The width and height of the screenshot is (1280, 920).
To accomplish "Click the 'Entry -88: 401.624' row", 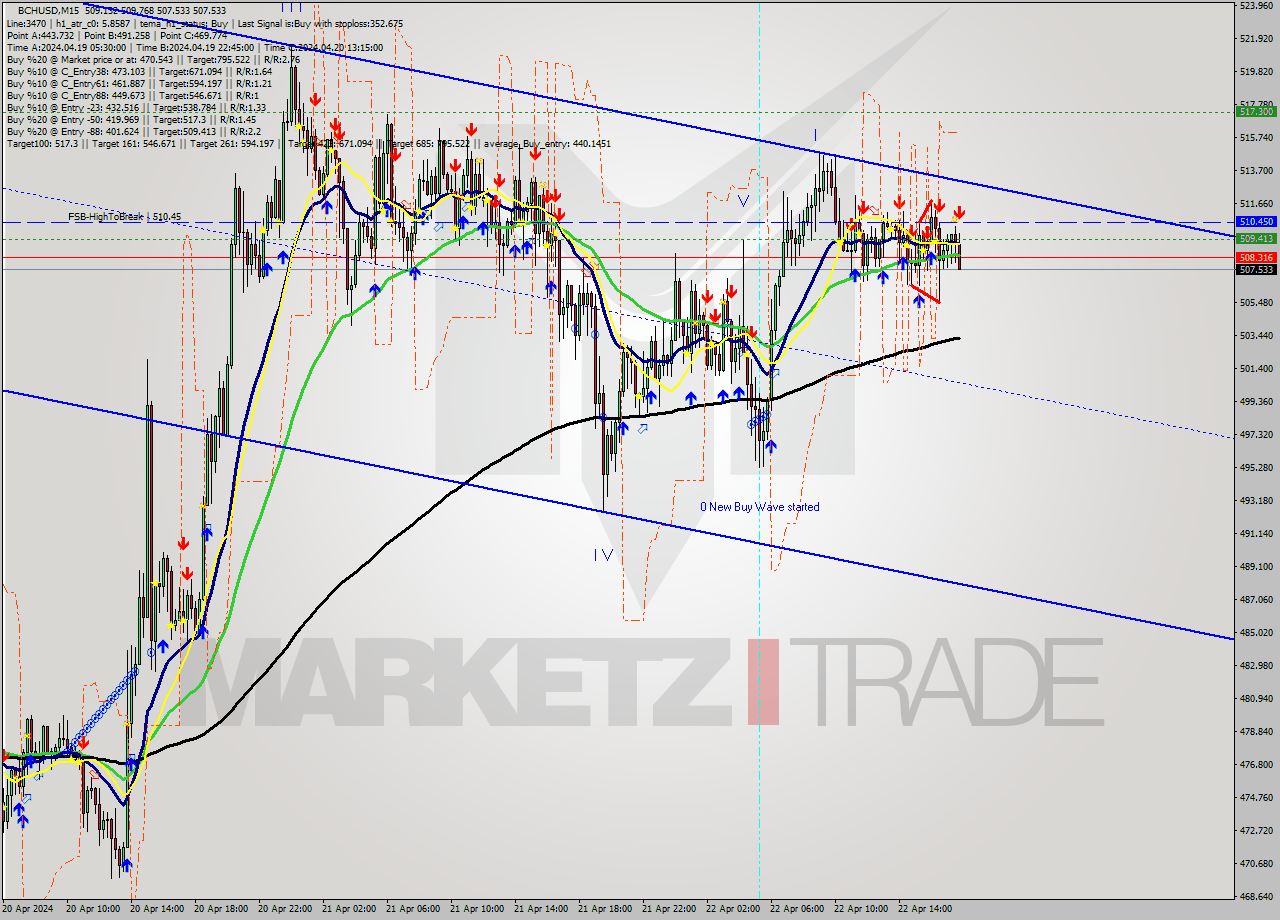I will pyautogui.click(x=134, y=131).
